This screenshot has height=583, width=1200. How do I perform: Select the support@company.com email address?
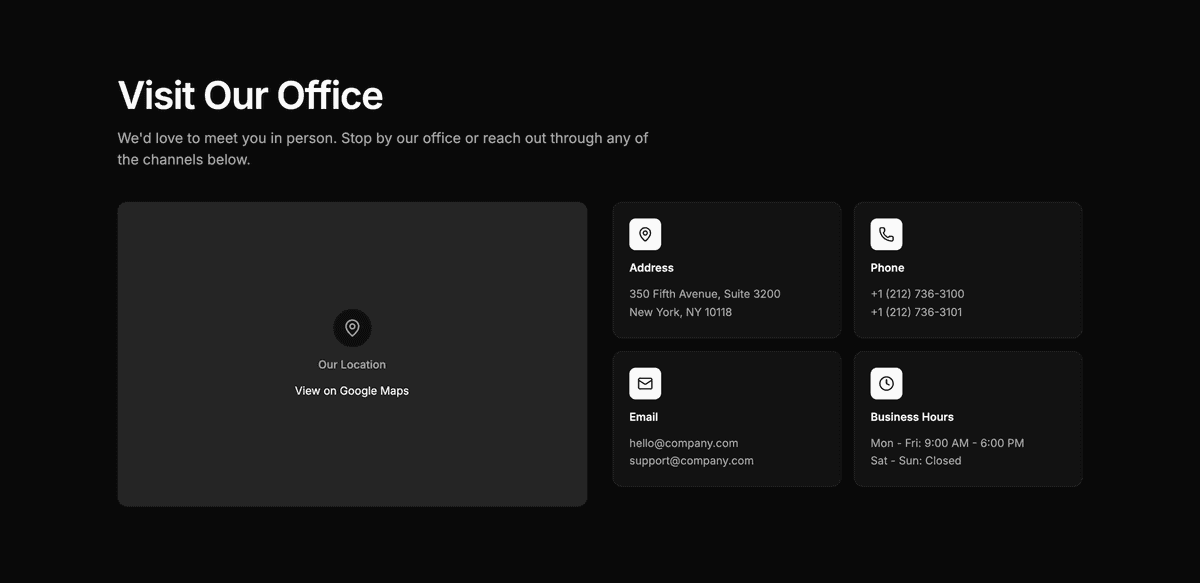click(x=691, y=461)
